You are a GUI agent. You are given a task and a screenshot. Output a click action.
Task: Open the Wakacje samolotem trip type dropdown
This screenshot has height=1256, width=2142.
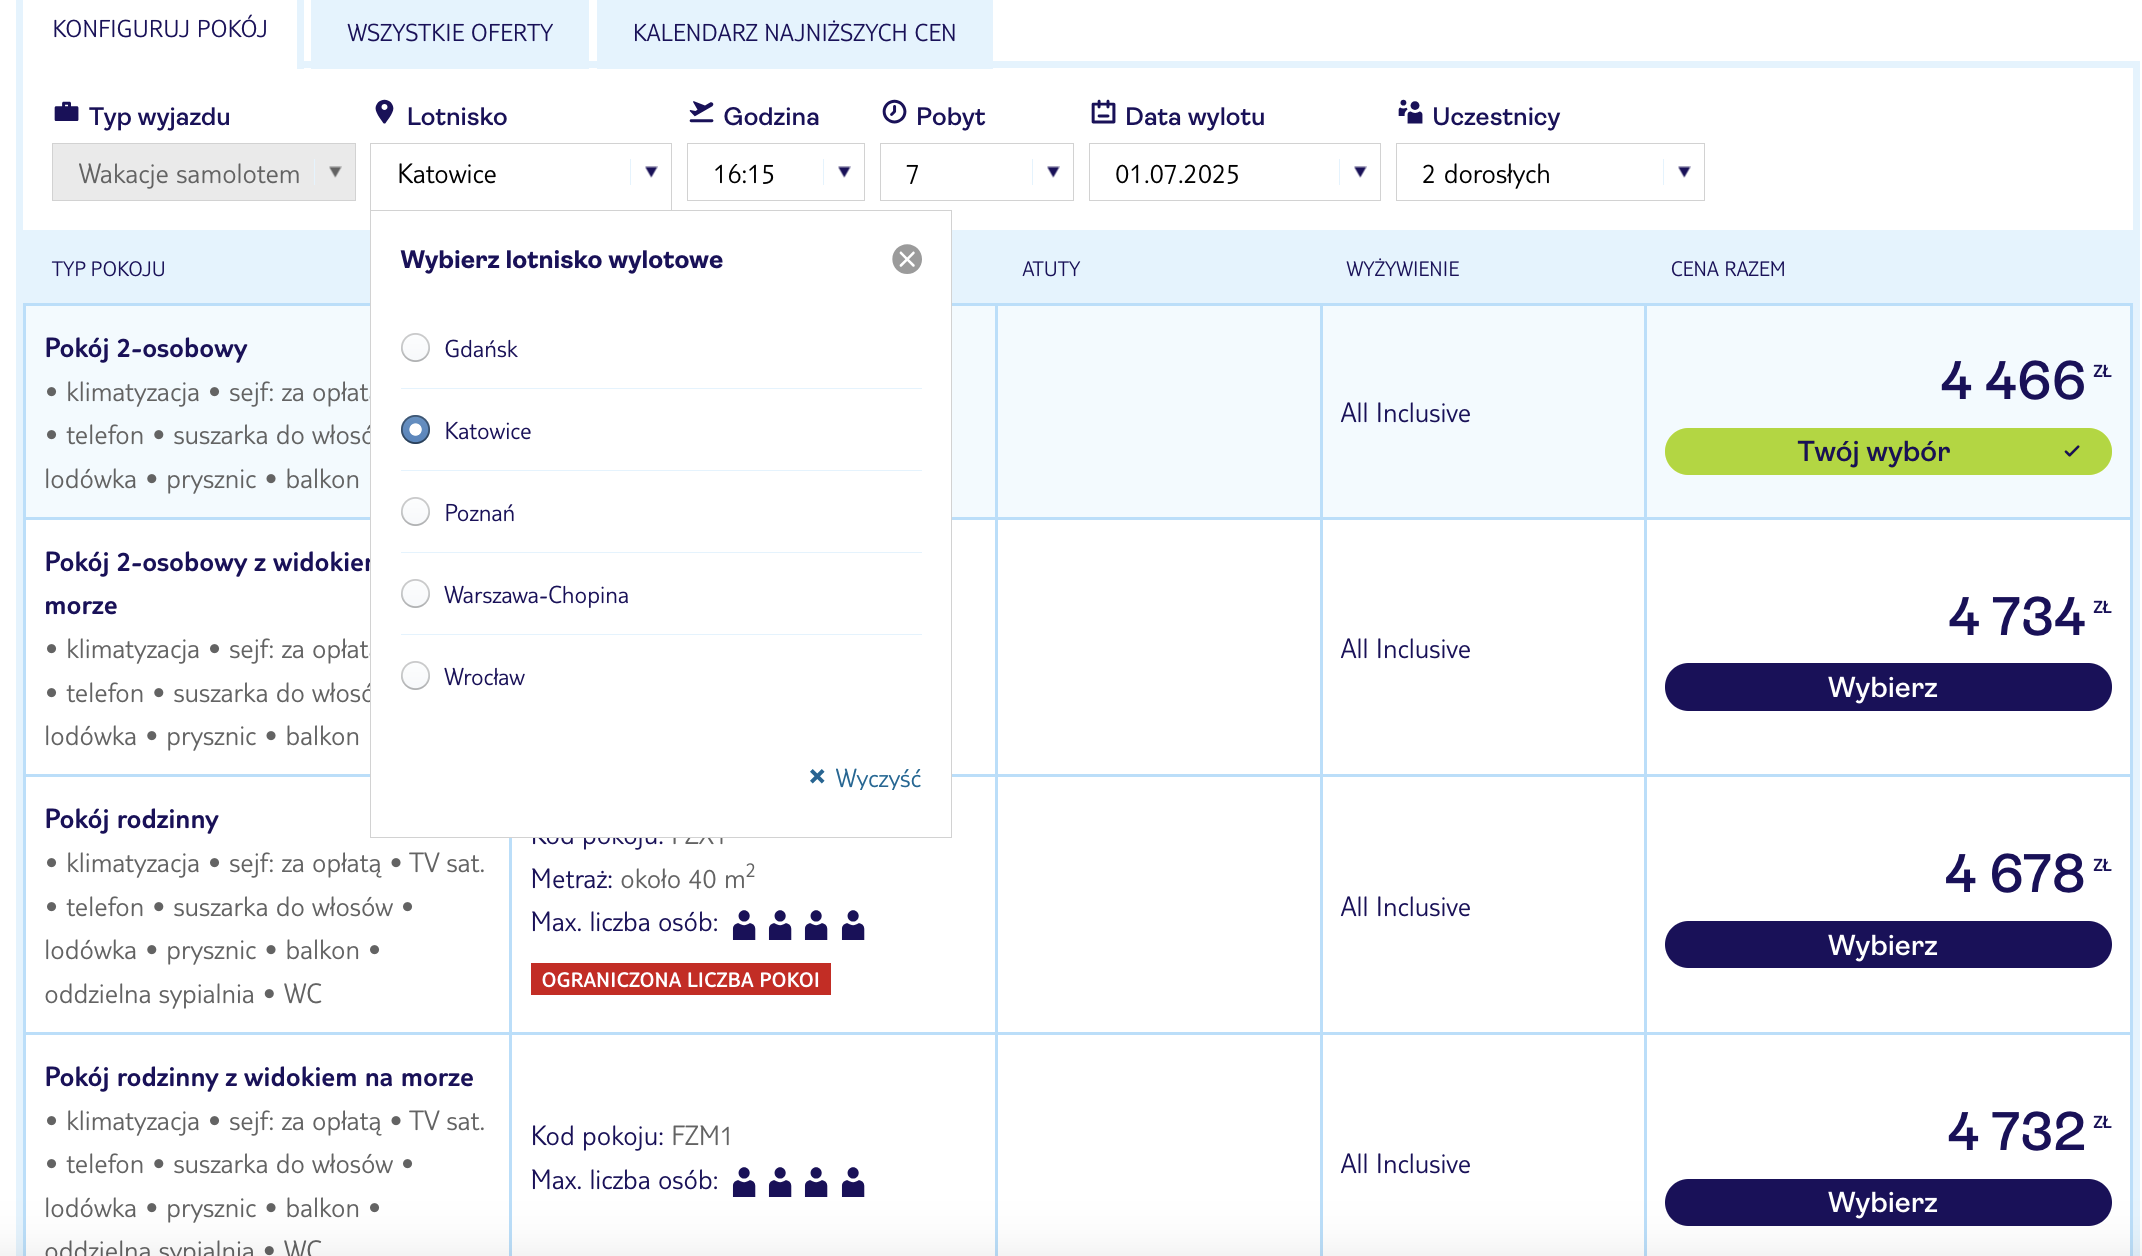(x=204, y=173)
